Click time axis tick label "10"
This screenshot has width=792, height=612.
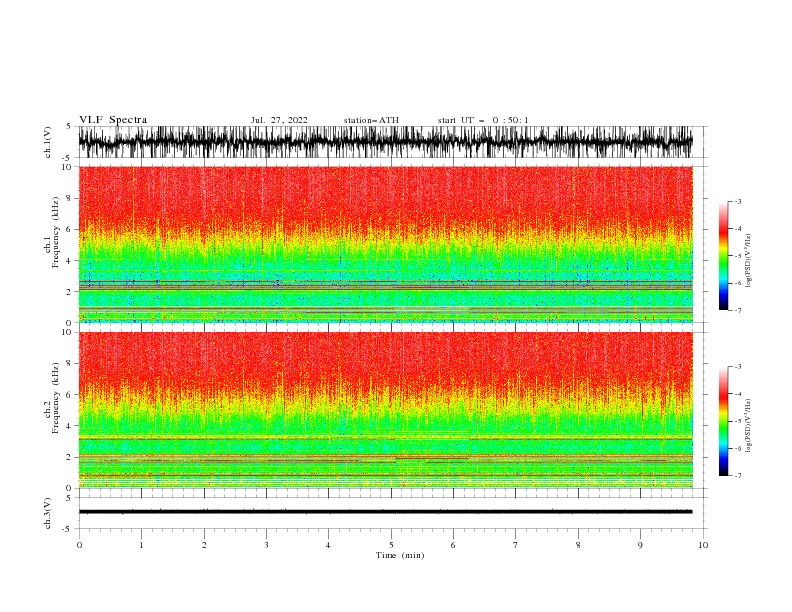(703, 545)
